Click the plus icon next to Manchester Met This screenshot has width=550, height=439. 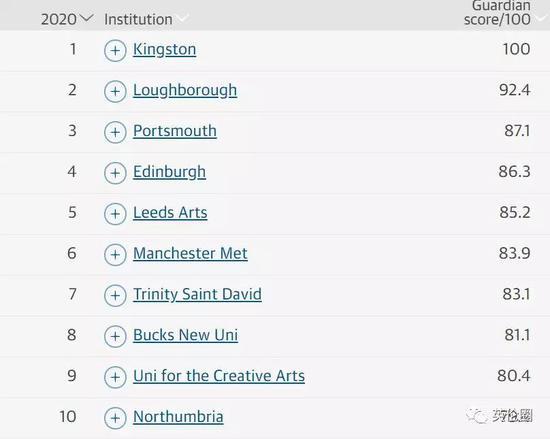[x=115, y=255]
